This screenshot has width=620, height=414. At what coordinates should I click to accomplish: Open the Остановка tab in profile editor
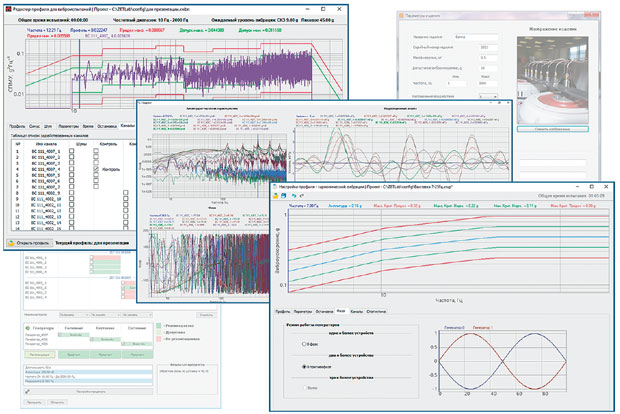[x=107, y=126]
